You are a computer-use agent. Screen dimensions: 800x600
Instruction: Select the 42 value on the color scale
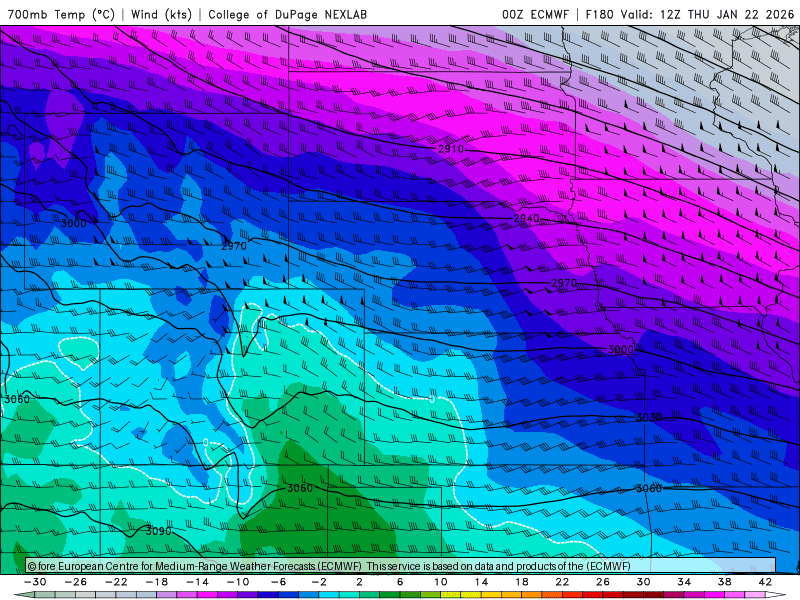point(765,582)
